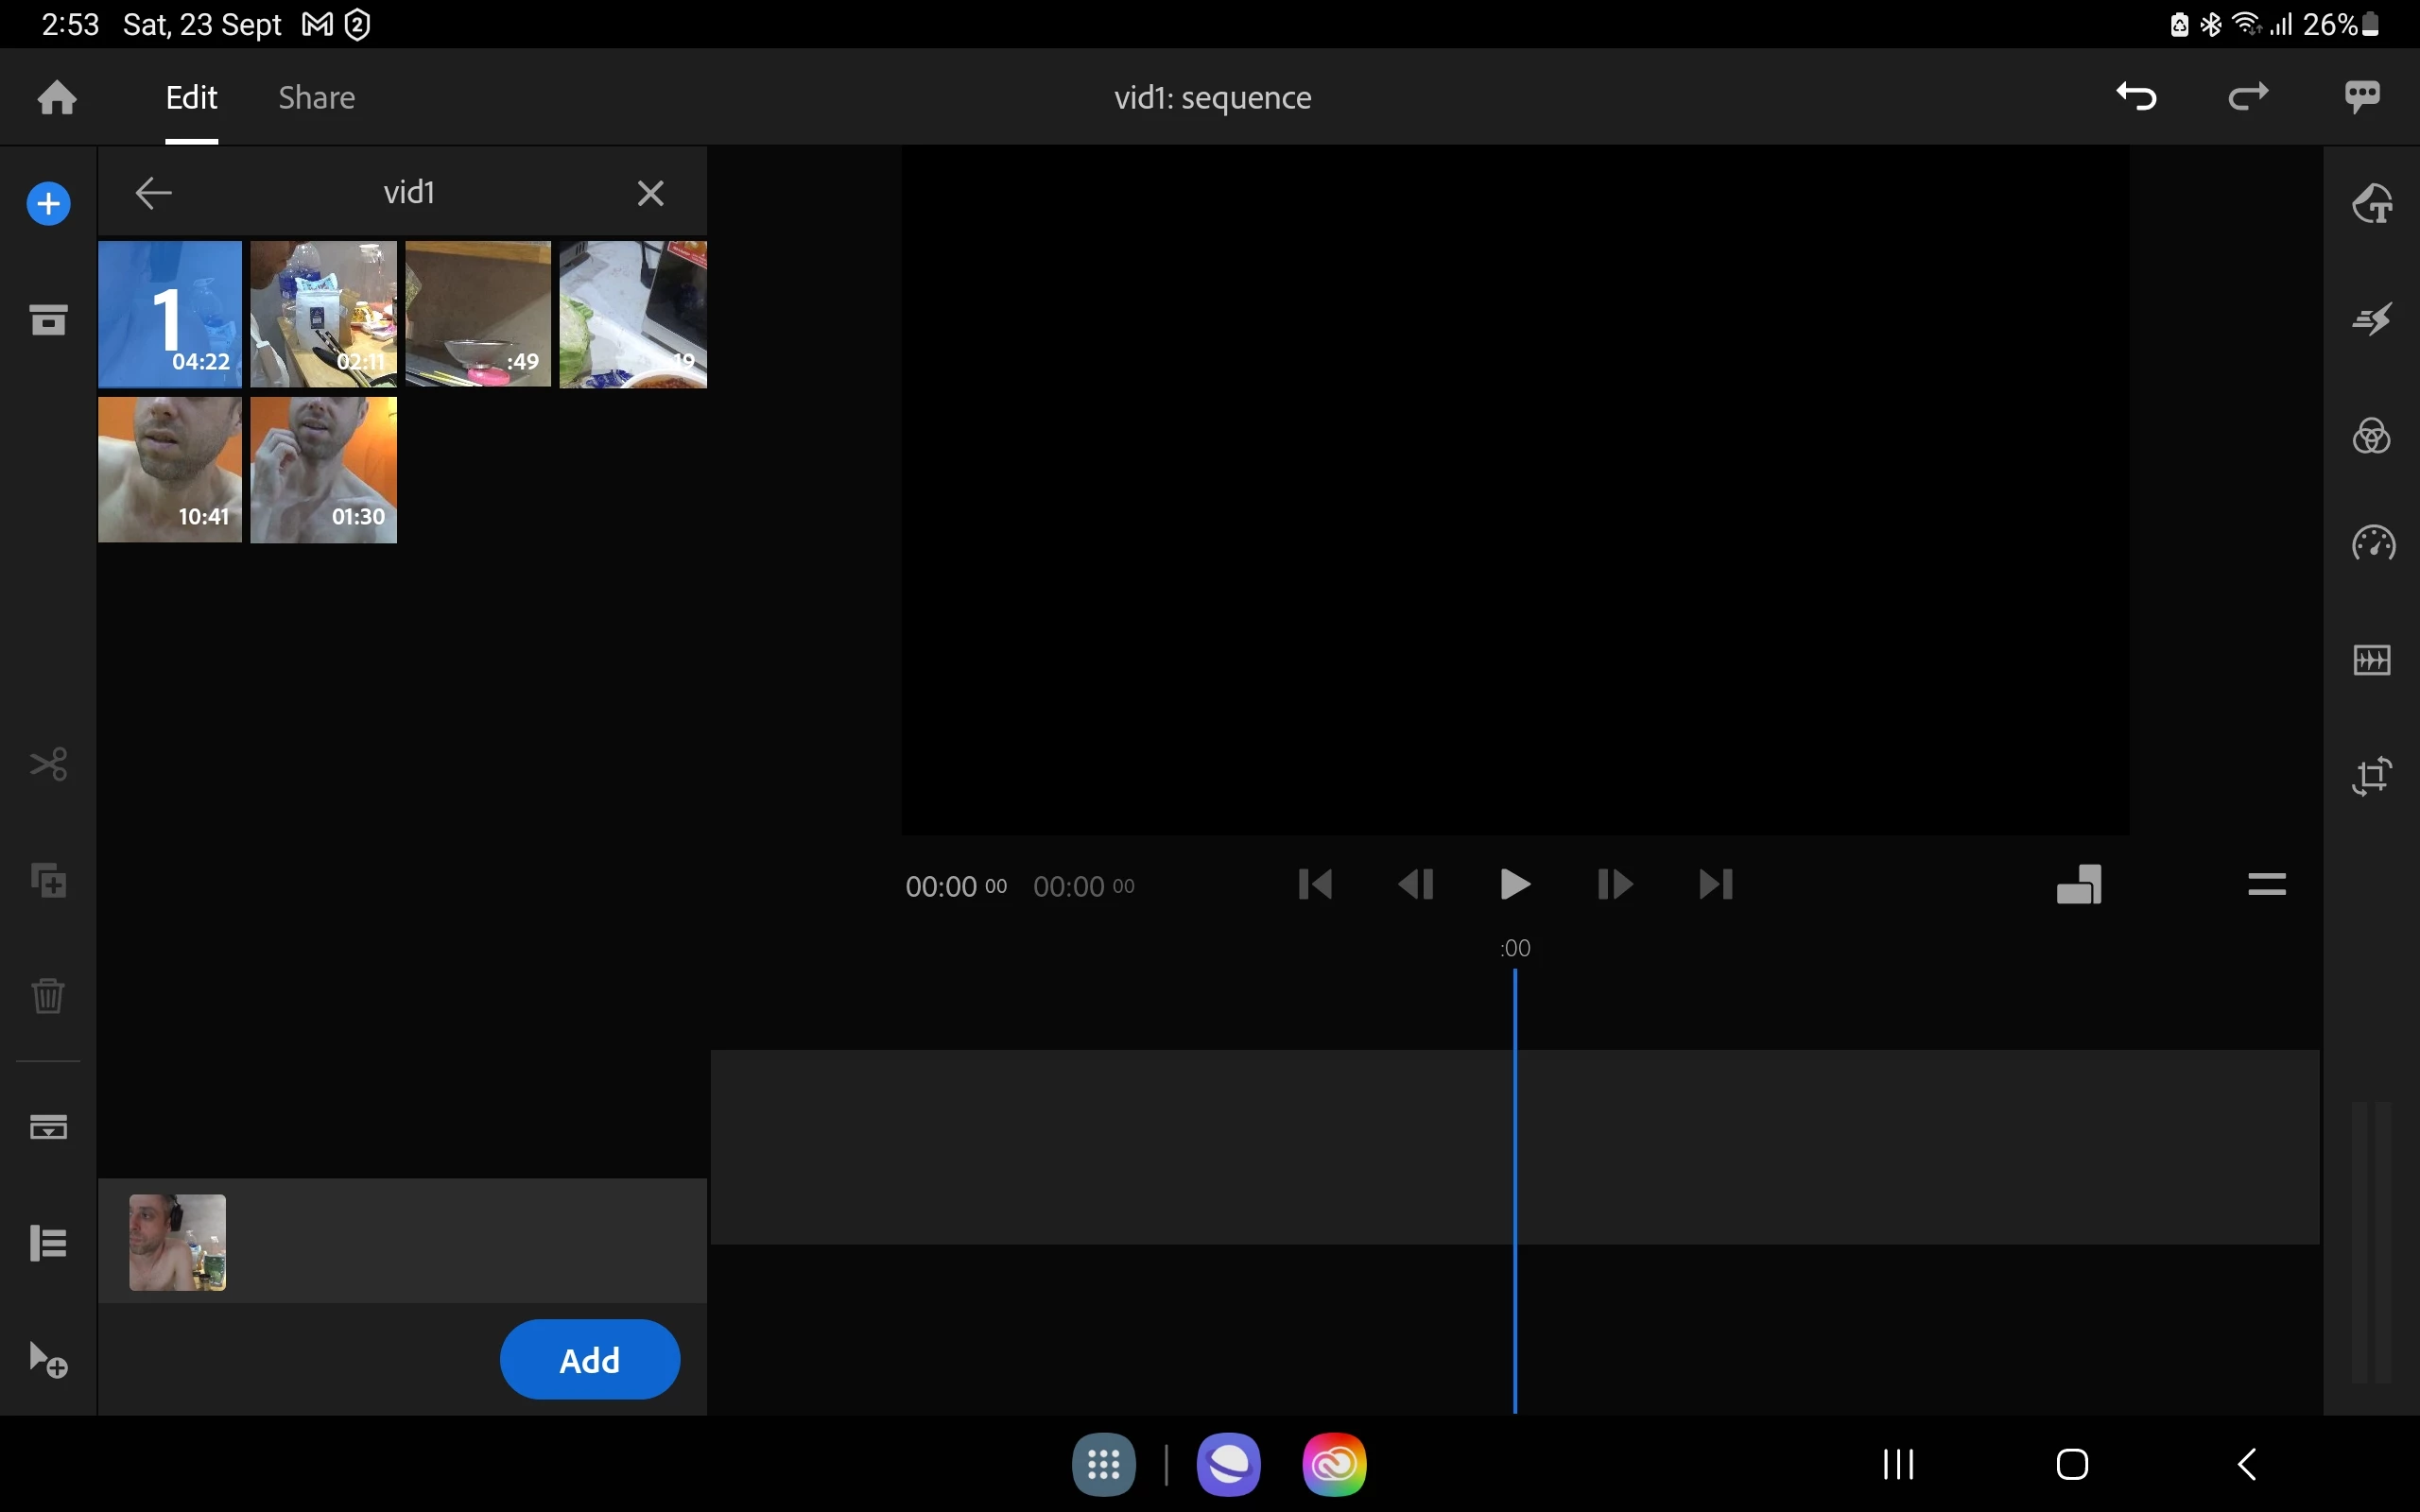Expand the timeline options menu
This screenshot has height=1512, width=2420.
point(2266,884)
